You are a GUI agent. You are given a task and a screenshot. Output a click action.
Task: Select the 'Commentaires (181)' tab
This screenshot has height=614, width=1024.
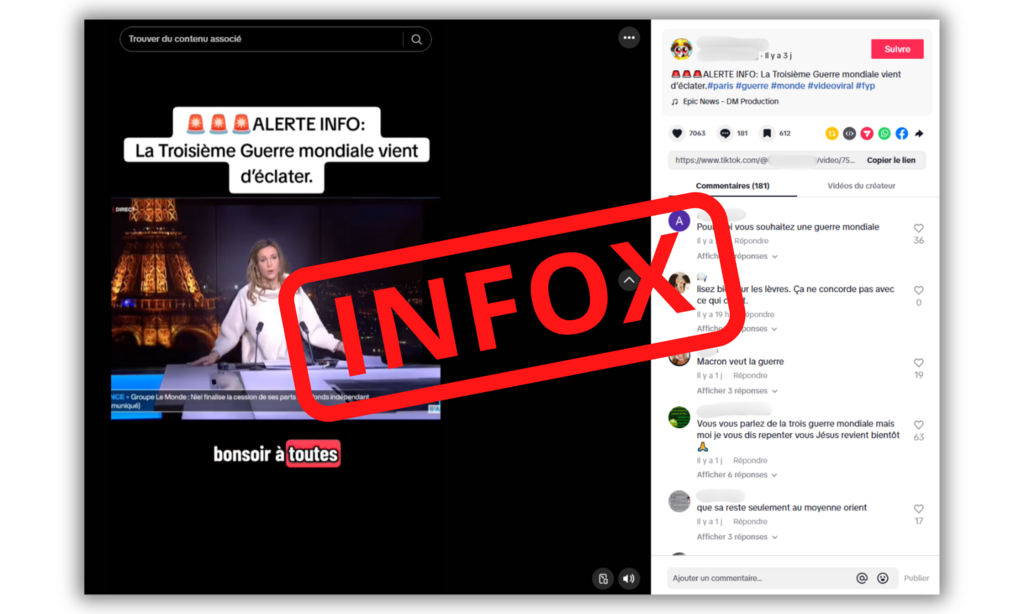coord(732,186)
